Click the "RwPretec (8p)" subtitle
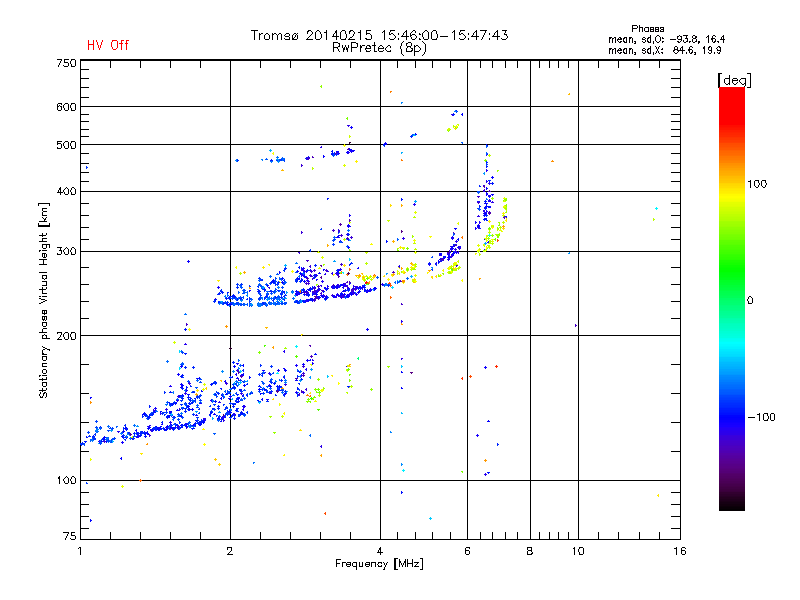This screenshot has width=800, height=600. (379, 48)
